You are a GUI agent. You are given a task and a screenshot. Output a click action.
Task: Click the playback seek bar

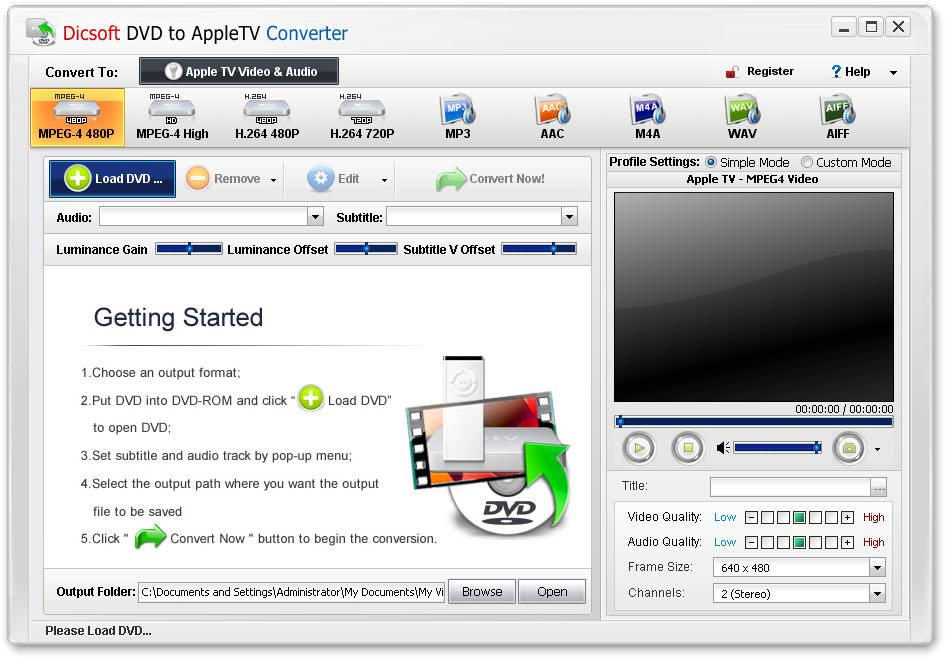click(754, 422)
